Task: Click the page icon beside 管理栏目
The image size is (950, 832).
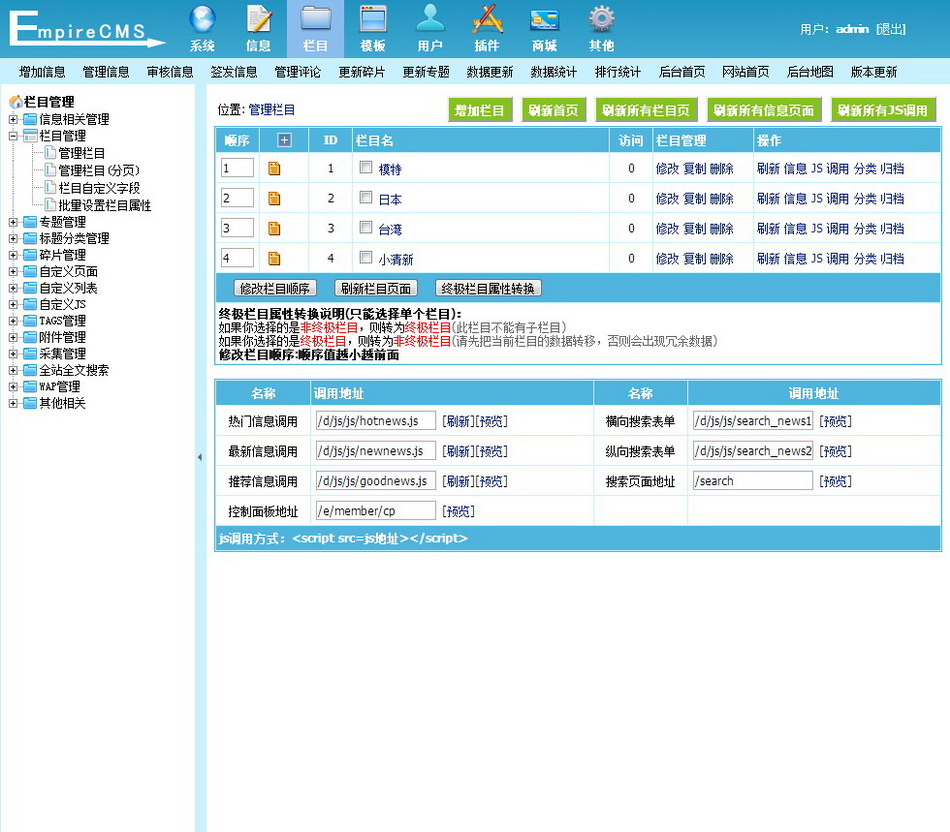Action: point(51,153)
